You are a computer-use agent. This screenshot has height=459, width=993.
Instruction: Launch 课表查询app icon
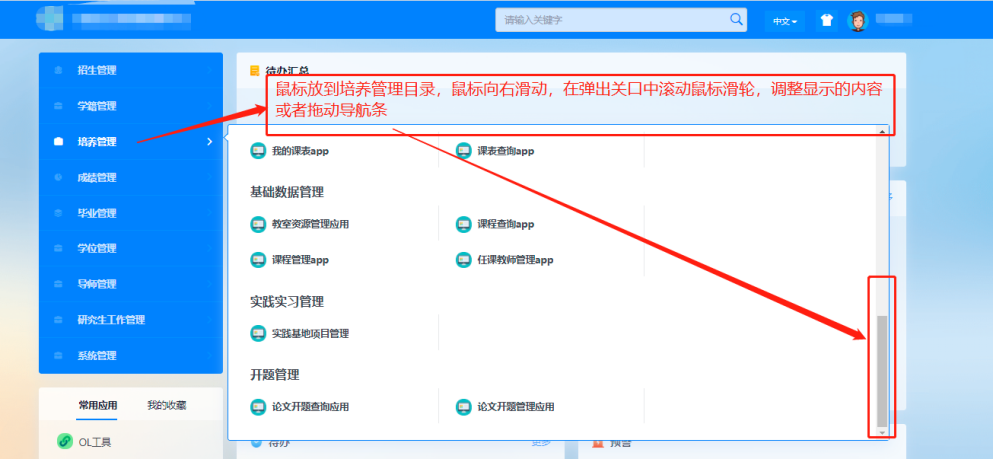[463, 150]
